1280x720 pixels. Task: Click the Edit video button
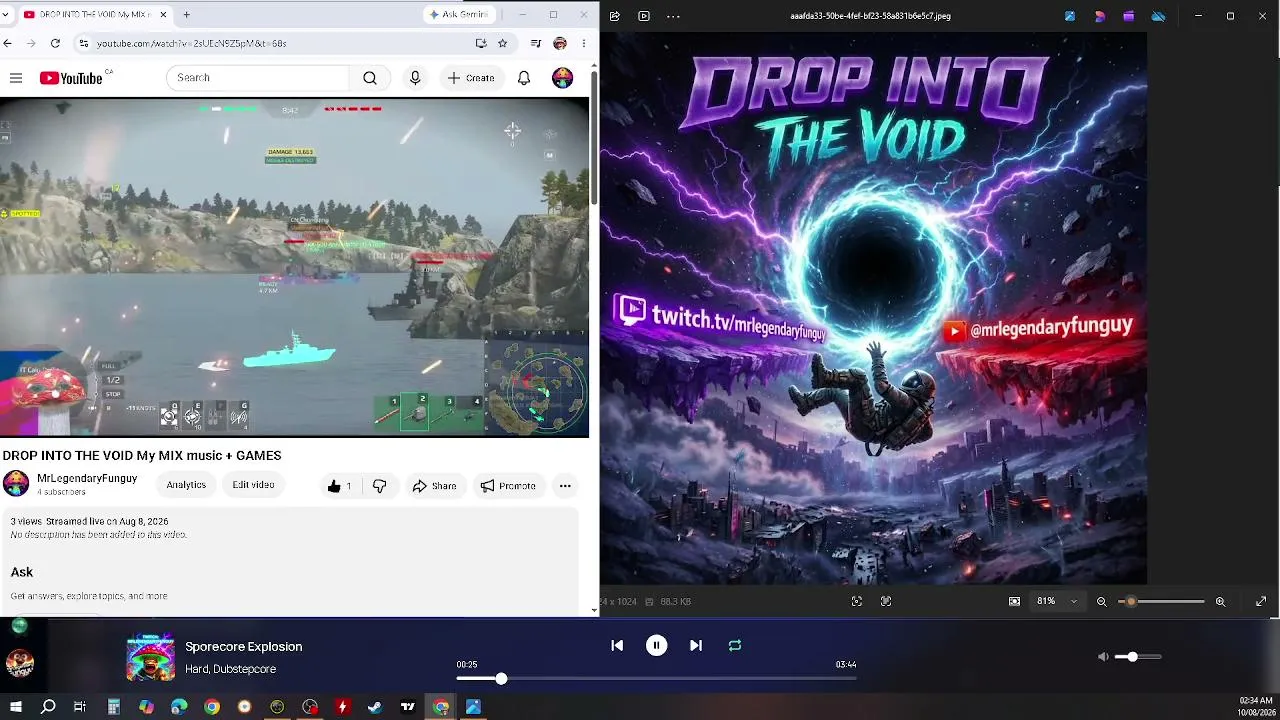pos(253,485)
